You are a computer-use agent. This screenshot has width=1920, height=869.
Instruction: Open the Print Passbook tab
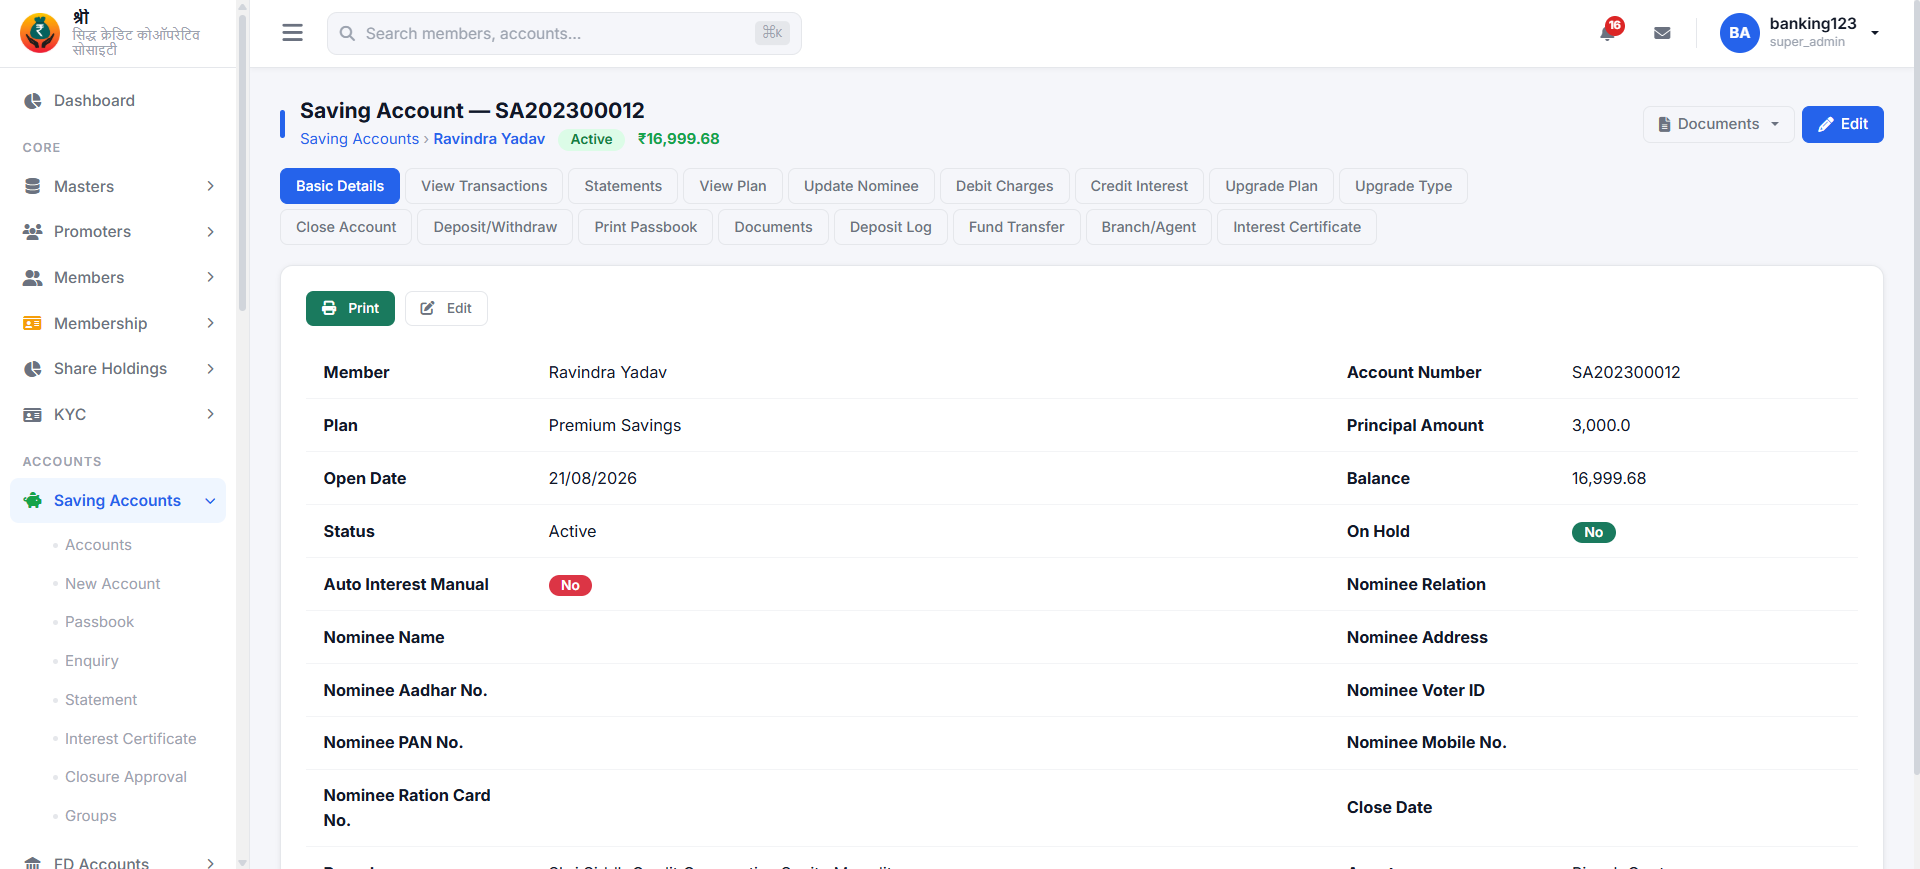646,227
